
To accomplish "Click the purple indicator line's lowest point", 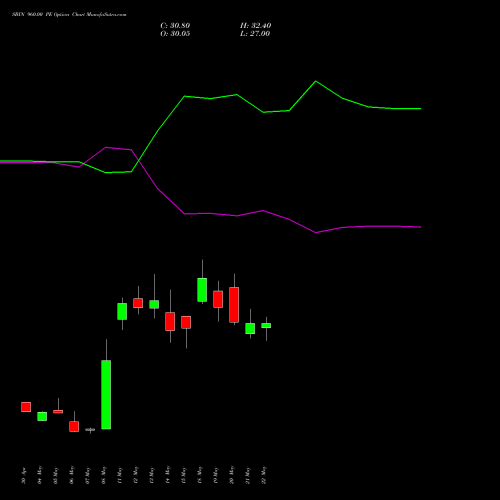I will 316,232.
